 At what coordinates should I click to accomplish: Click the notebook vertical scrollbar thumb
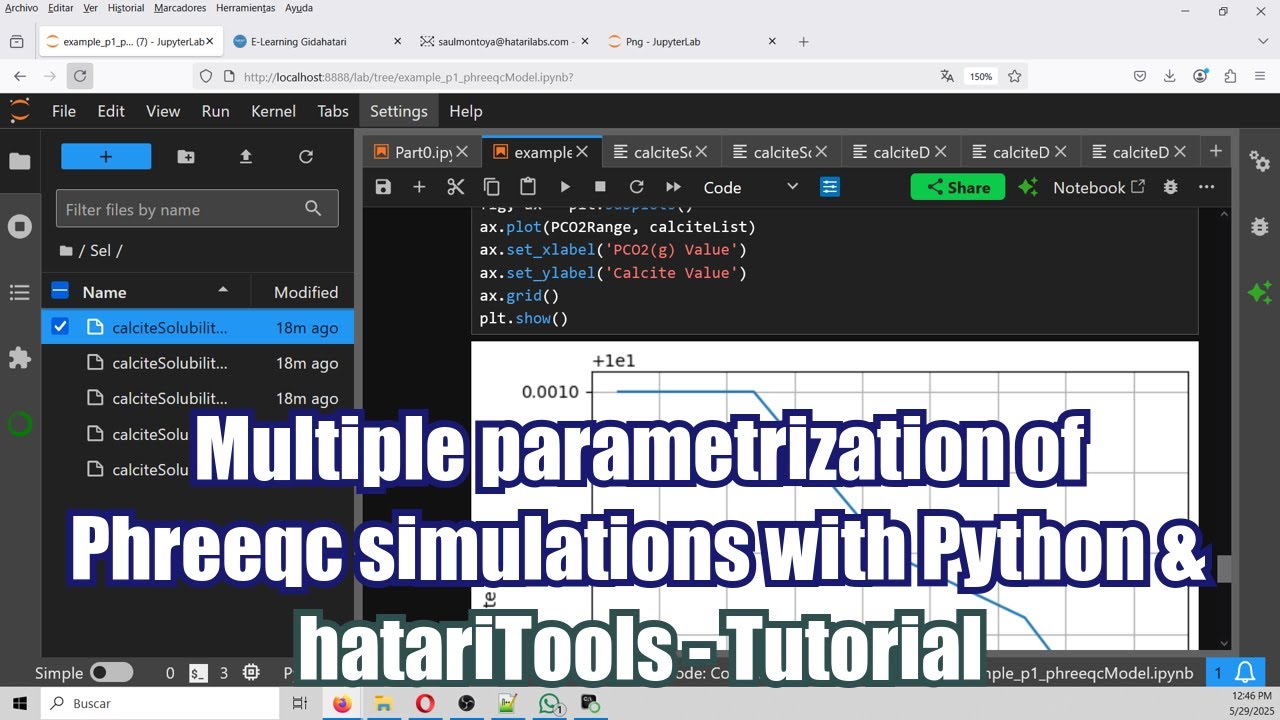point(1224,569)
